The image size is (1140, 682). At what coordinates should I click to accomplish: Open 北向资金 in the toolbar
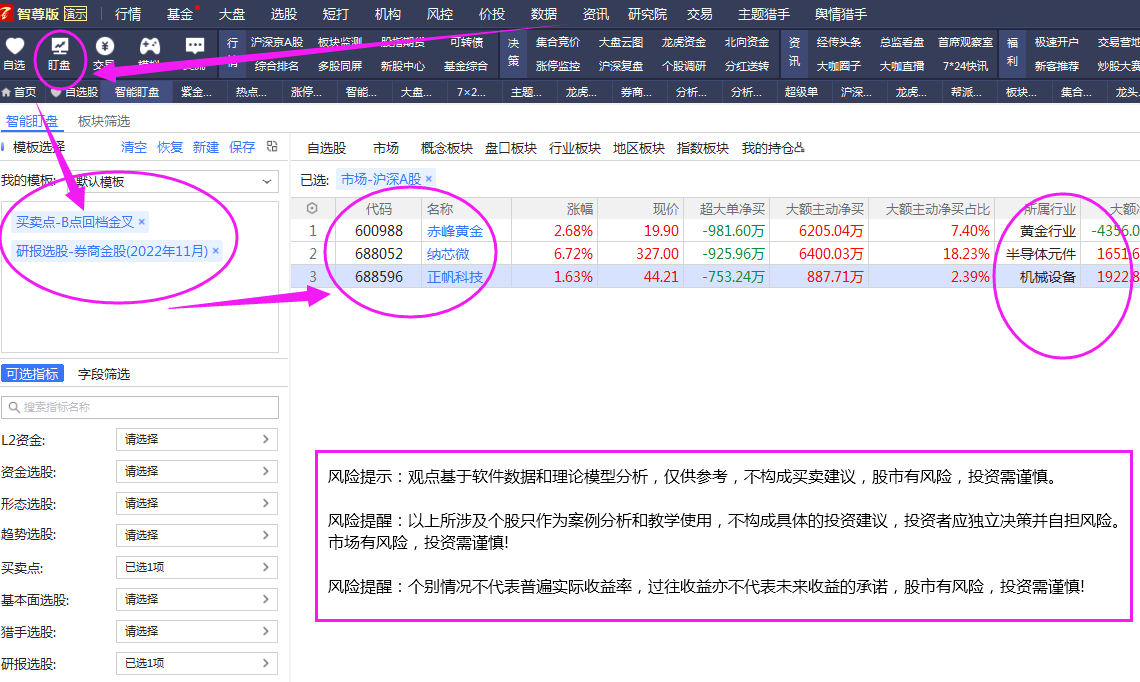click(747, 42)
